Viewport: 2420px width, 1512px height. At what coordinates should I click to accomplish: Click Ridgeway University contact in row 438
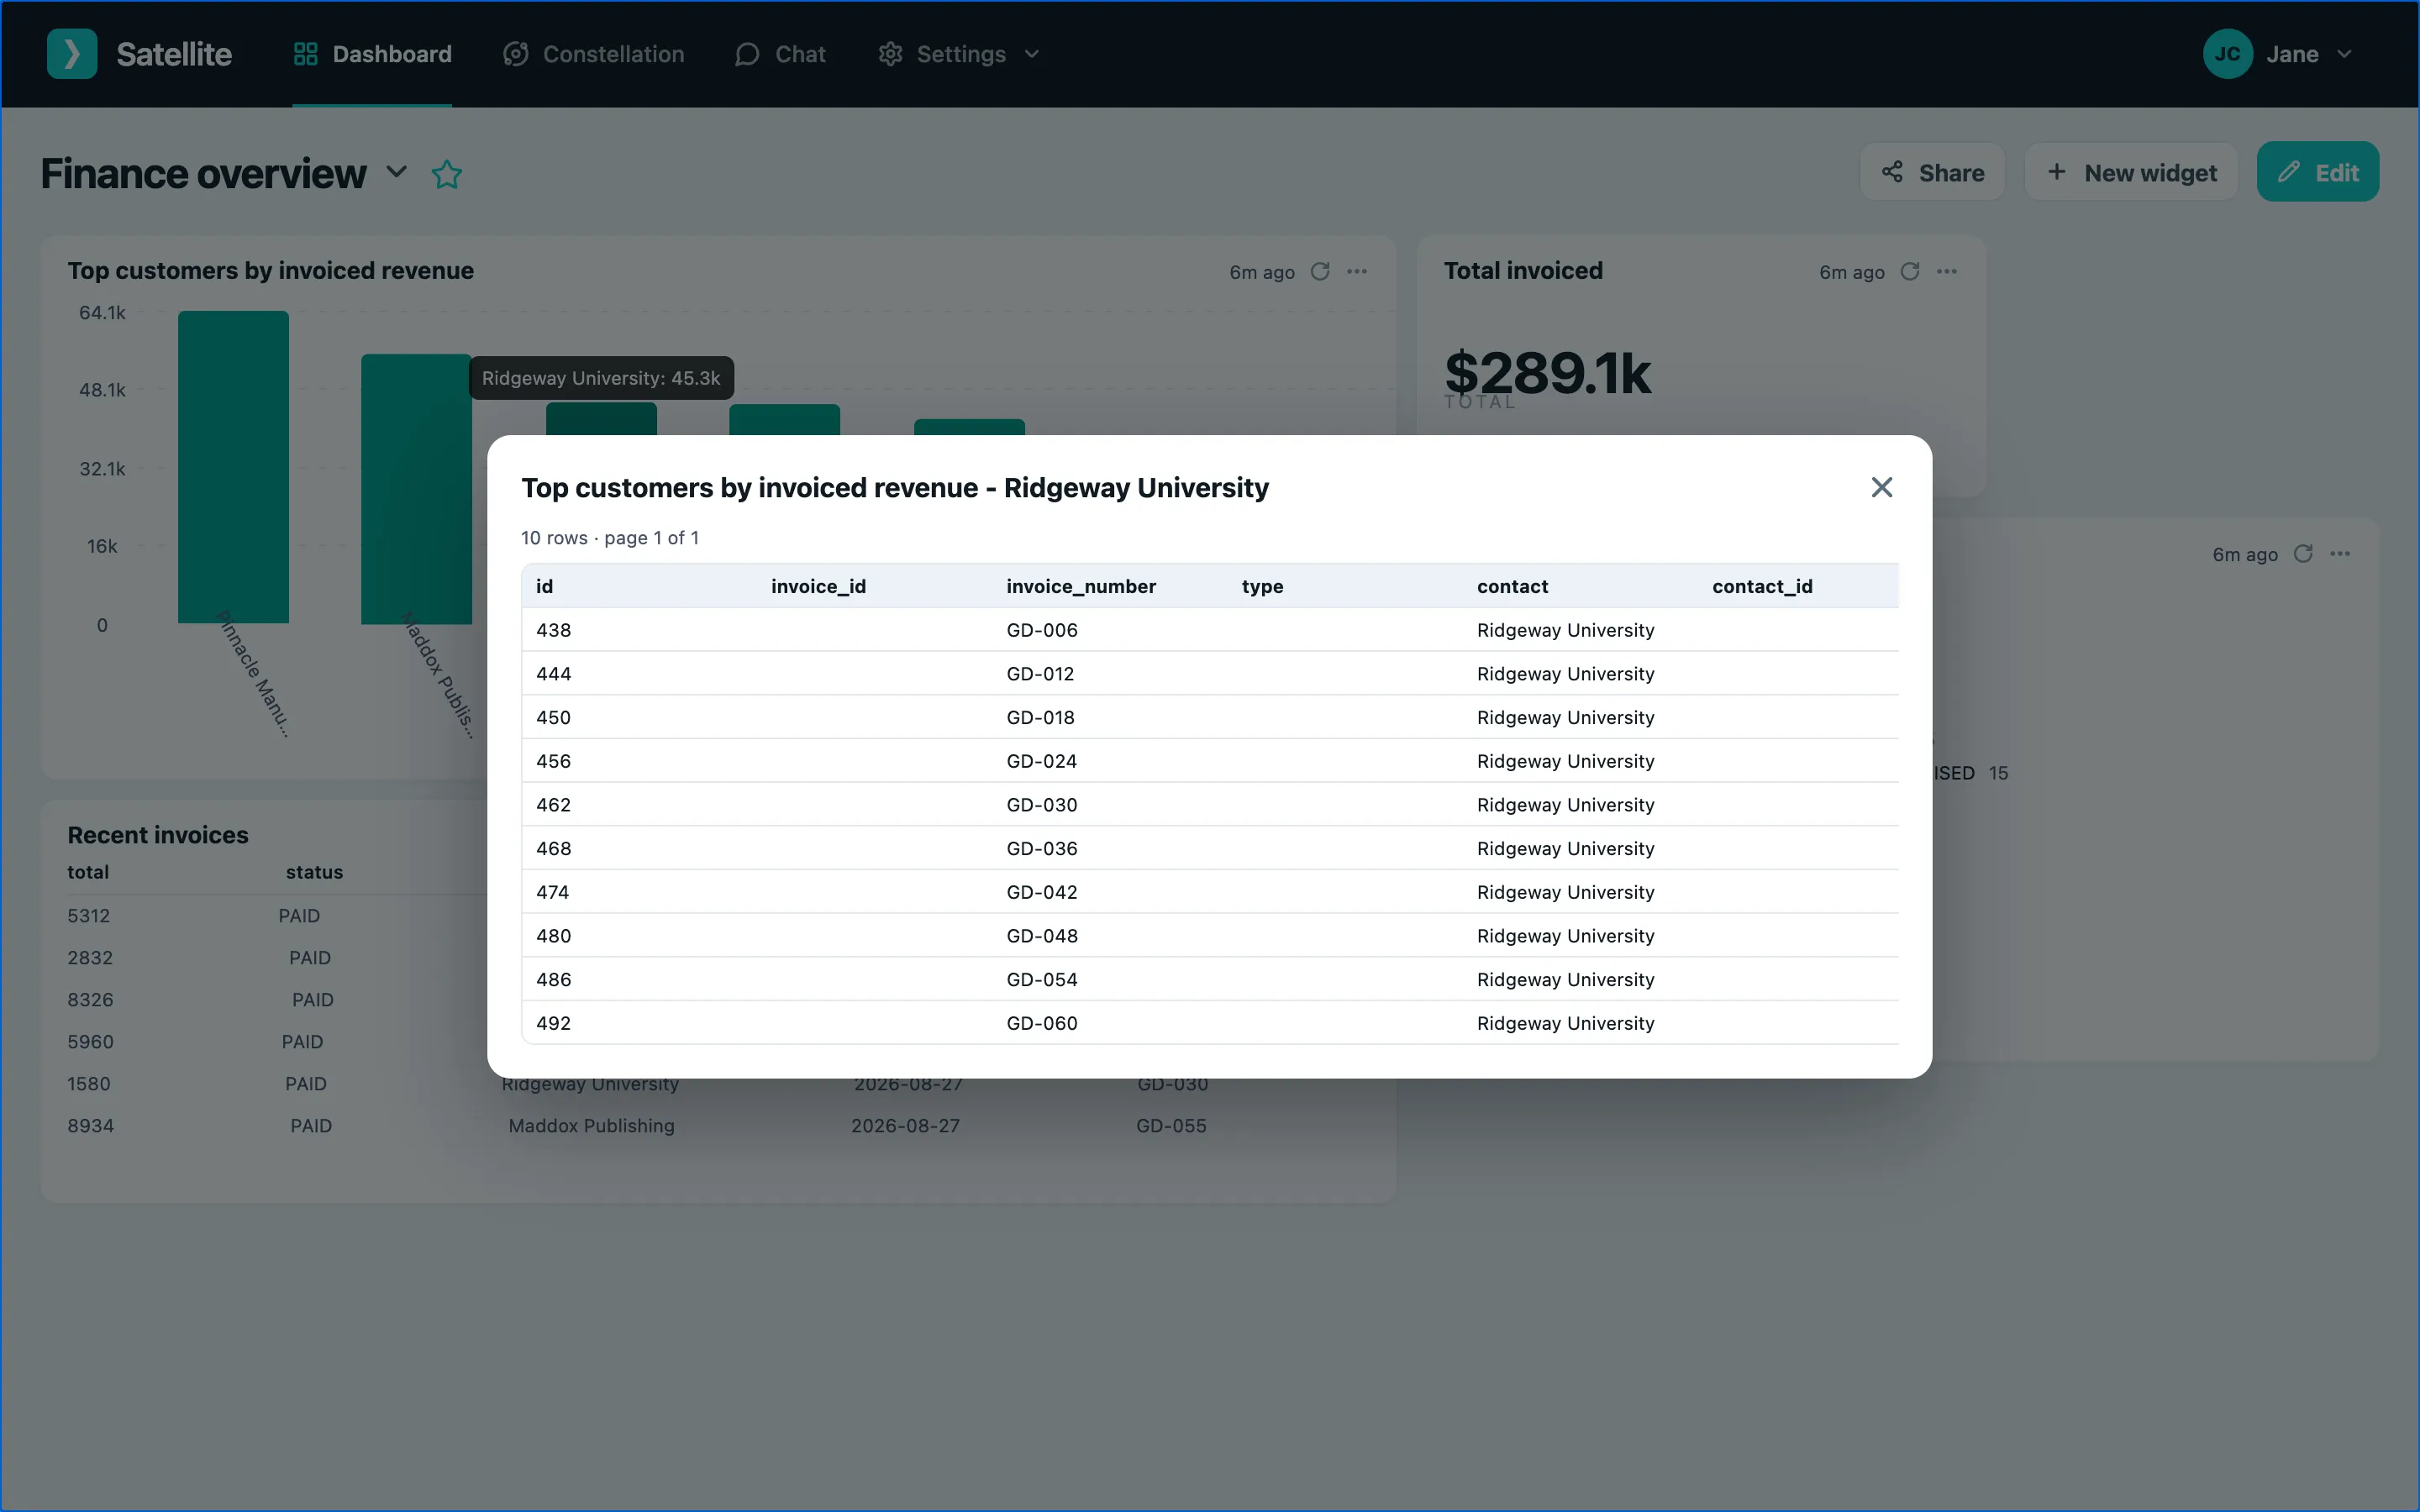pos(1565,630)
